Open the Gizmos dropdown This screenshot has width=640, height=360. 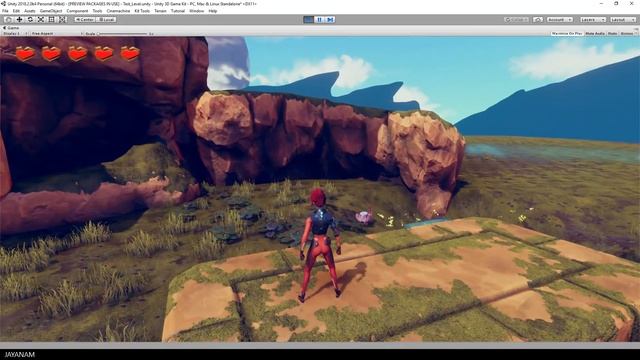(x=628, y=33)
